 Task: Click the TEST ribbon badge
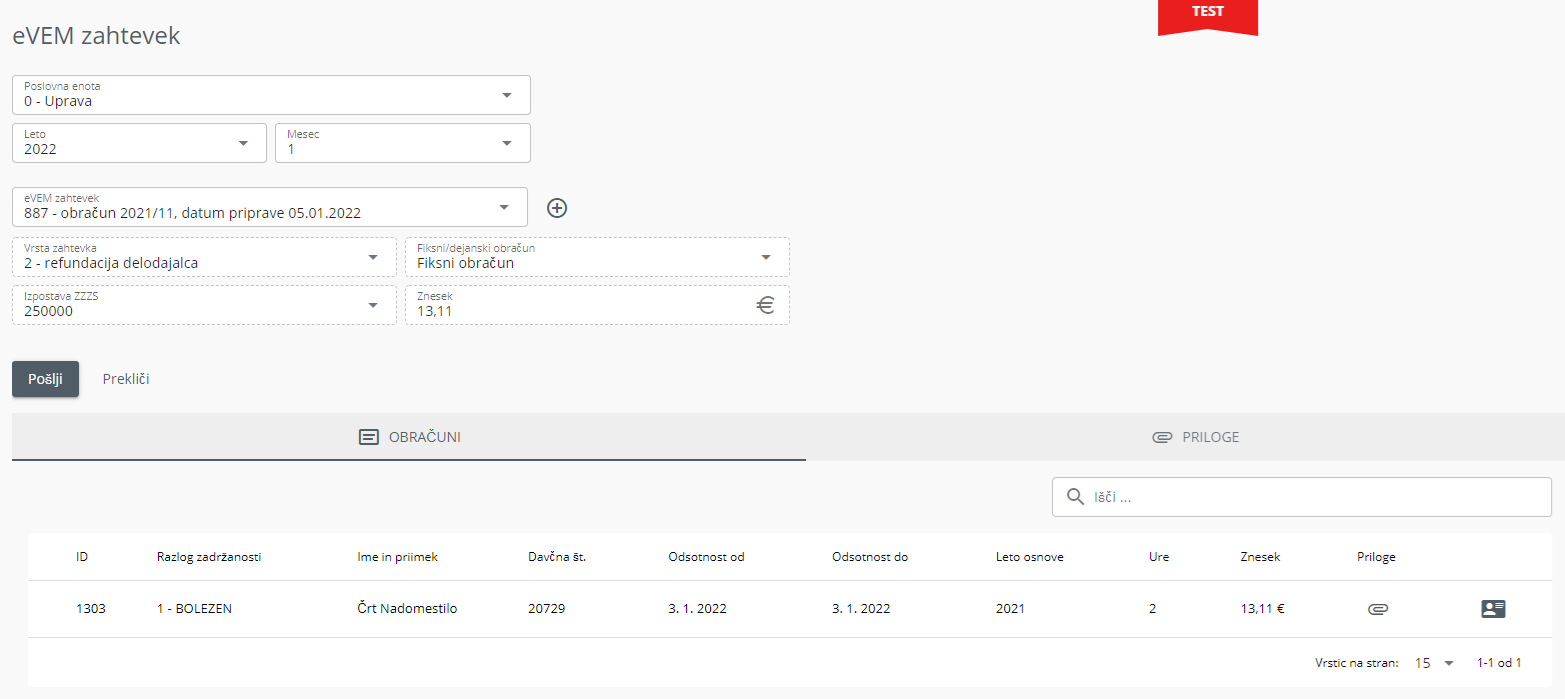coord(1207,15)
